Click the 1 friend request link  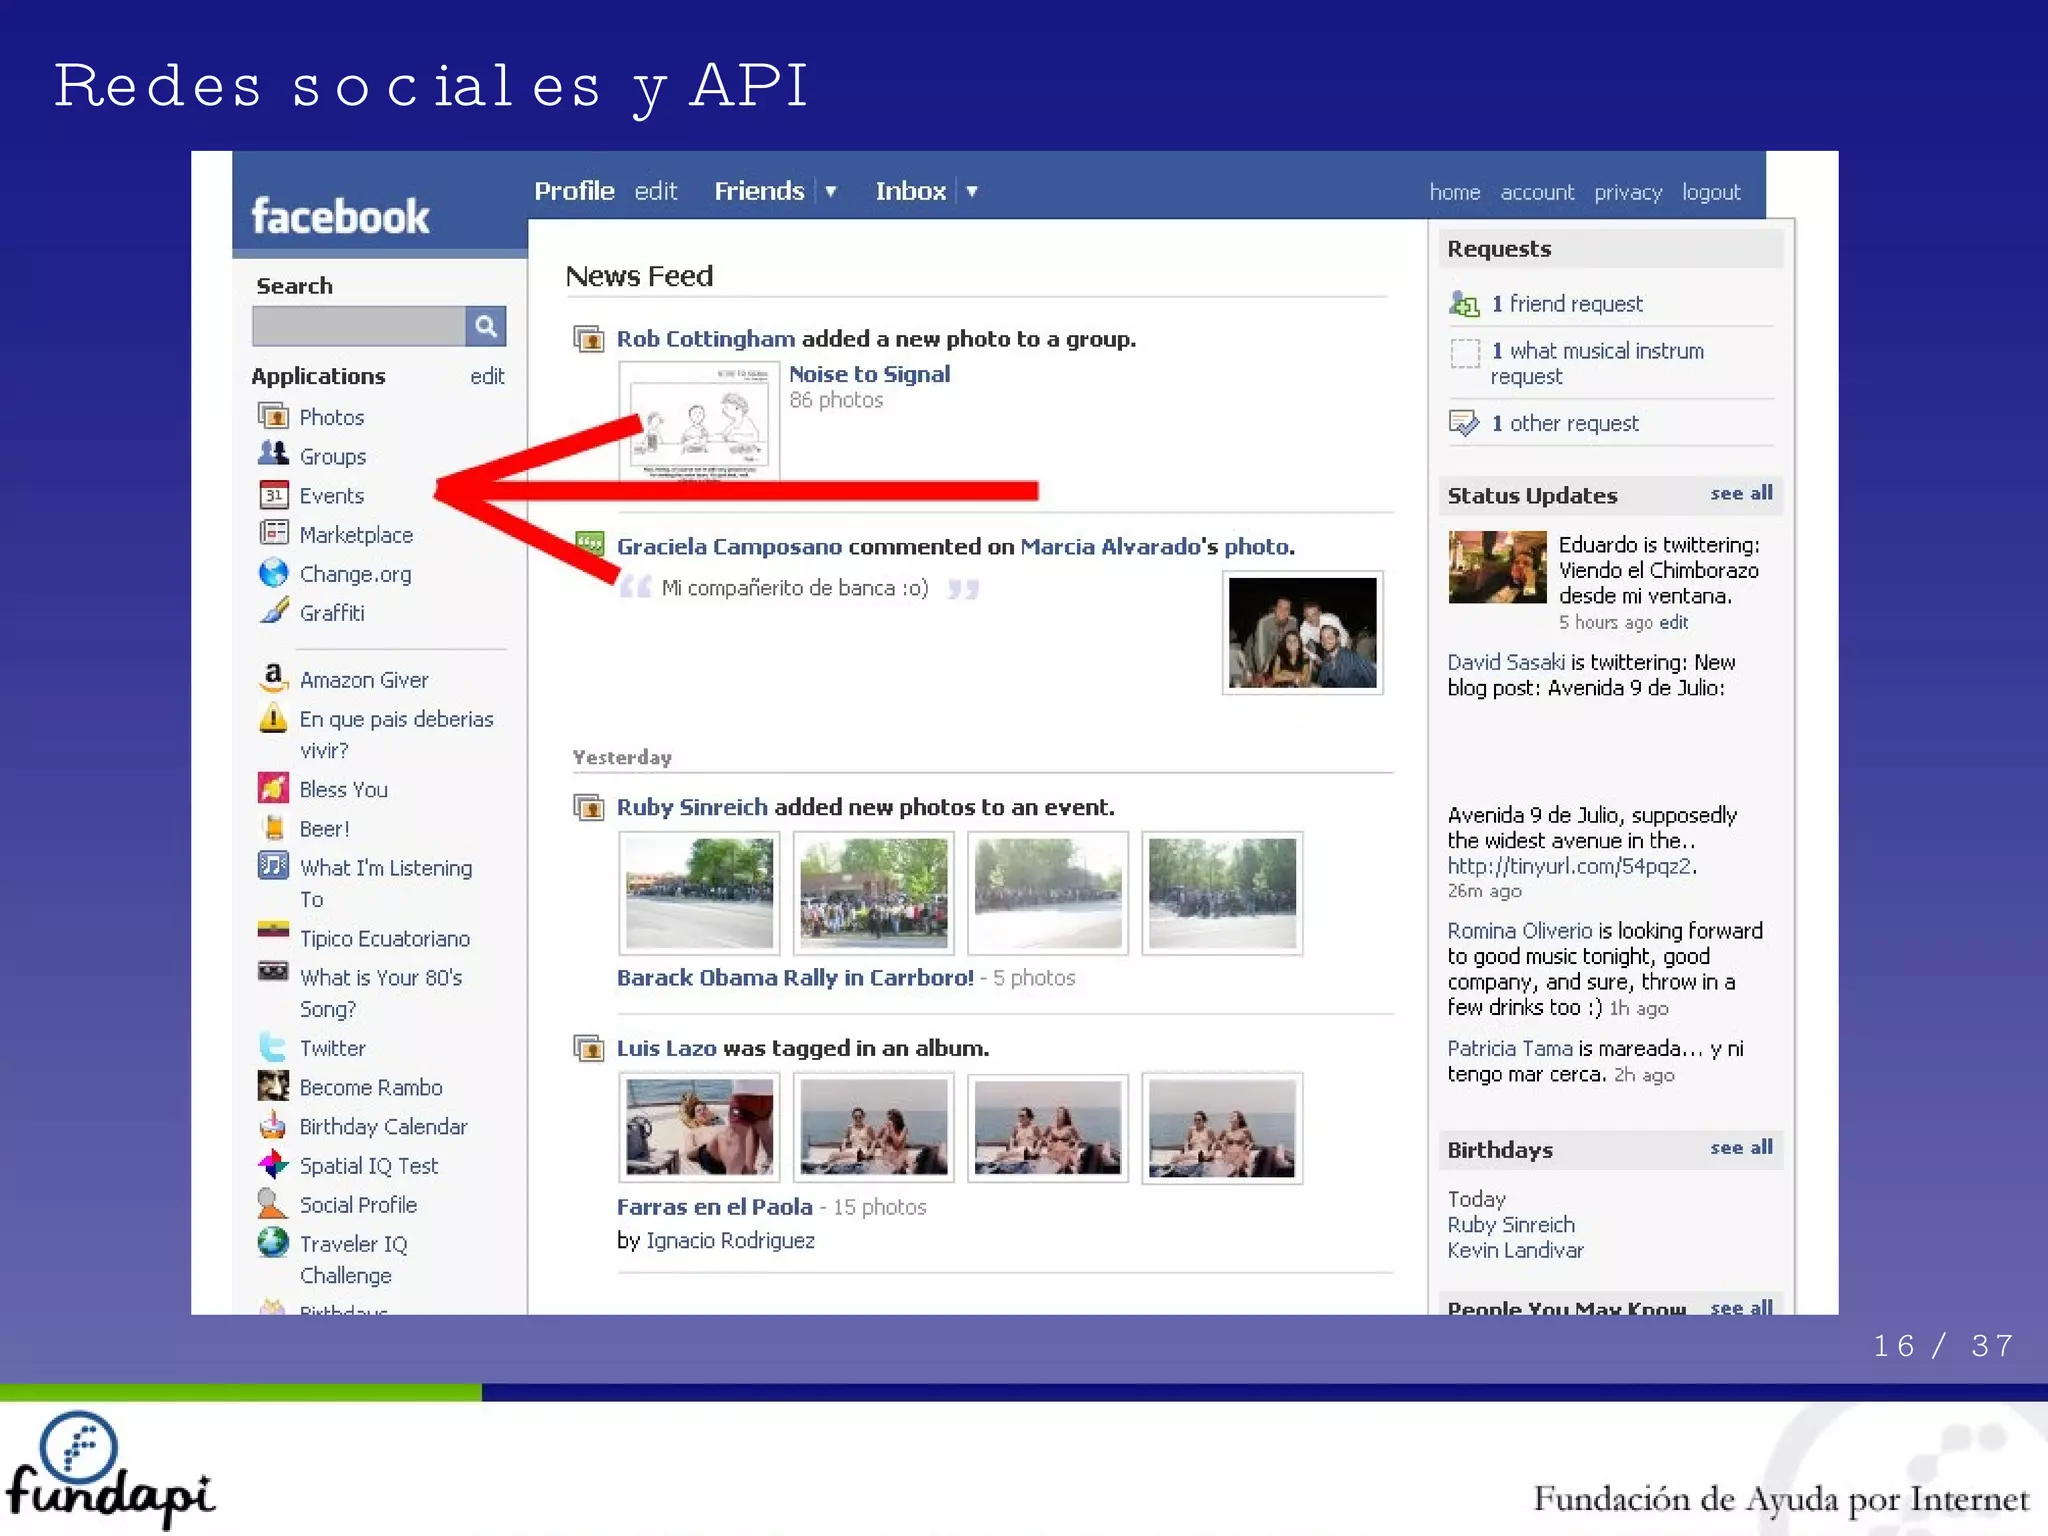tap(1566, 303)
